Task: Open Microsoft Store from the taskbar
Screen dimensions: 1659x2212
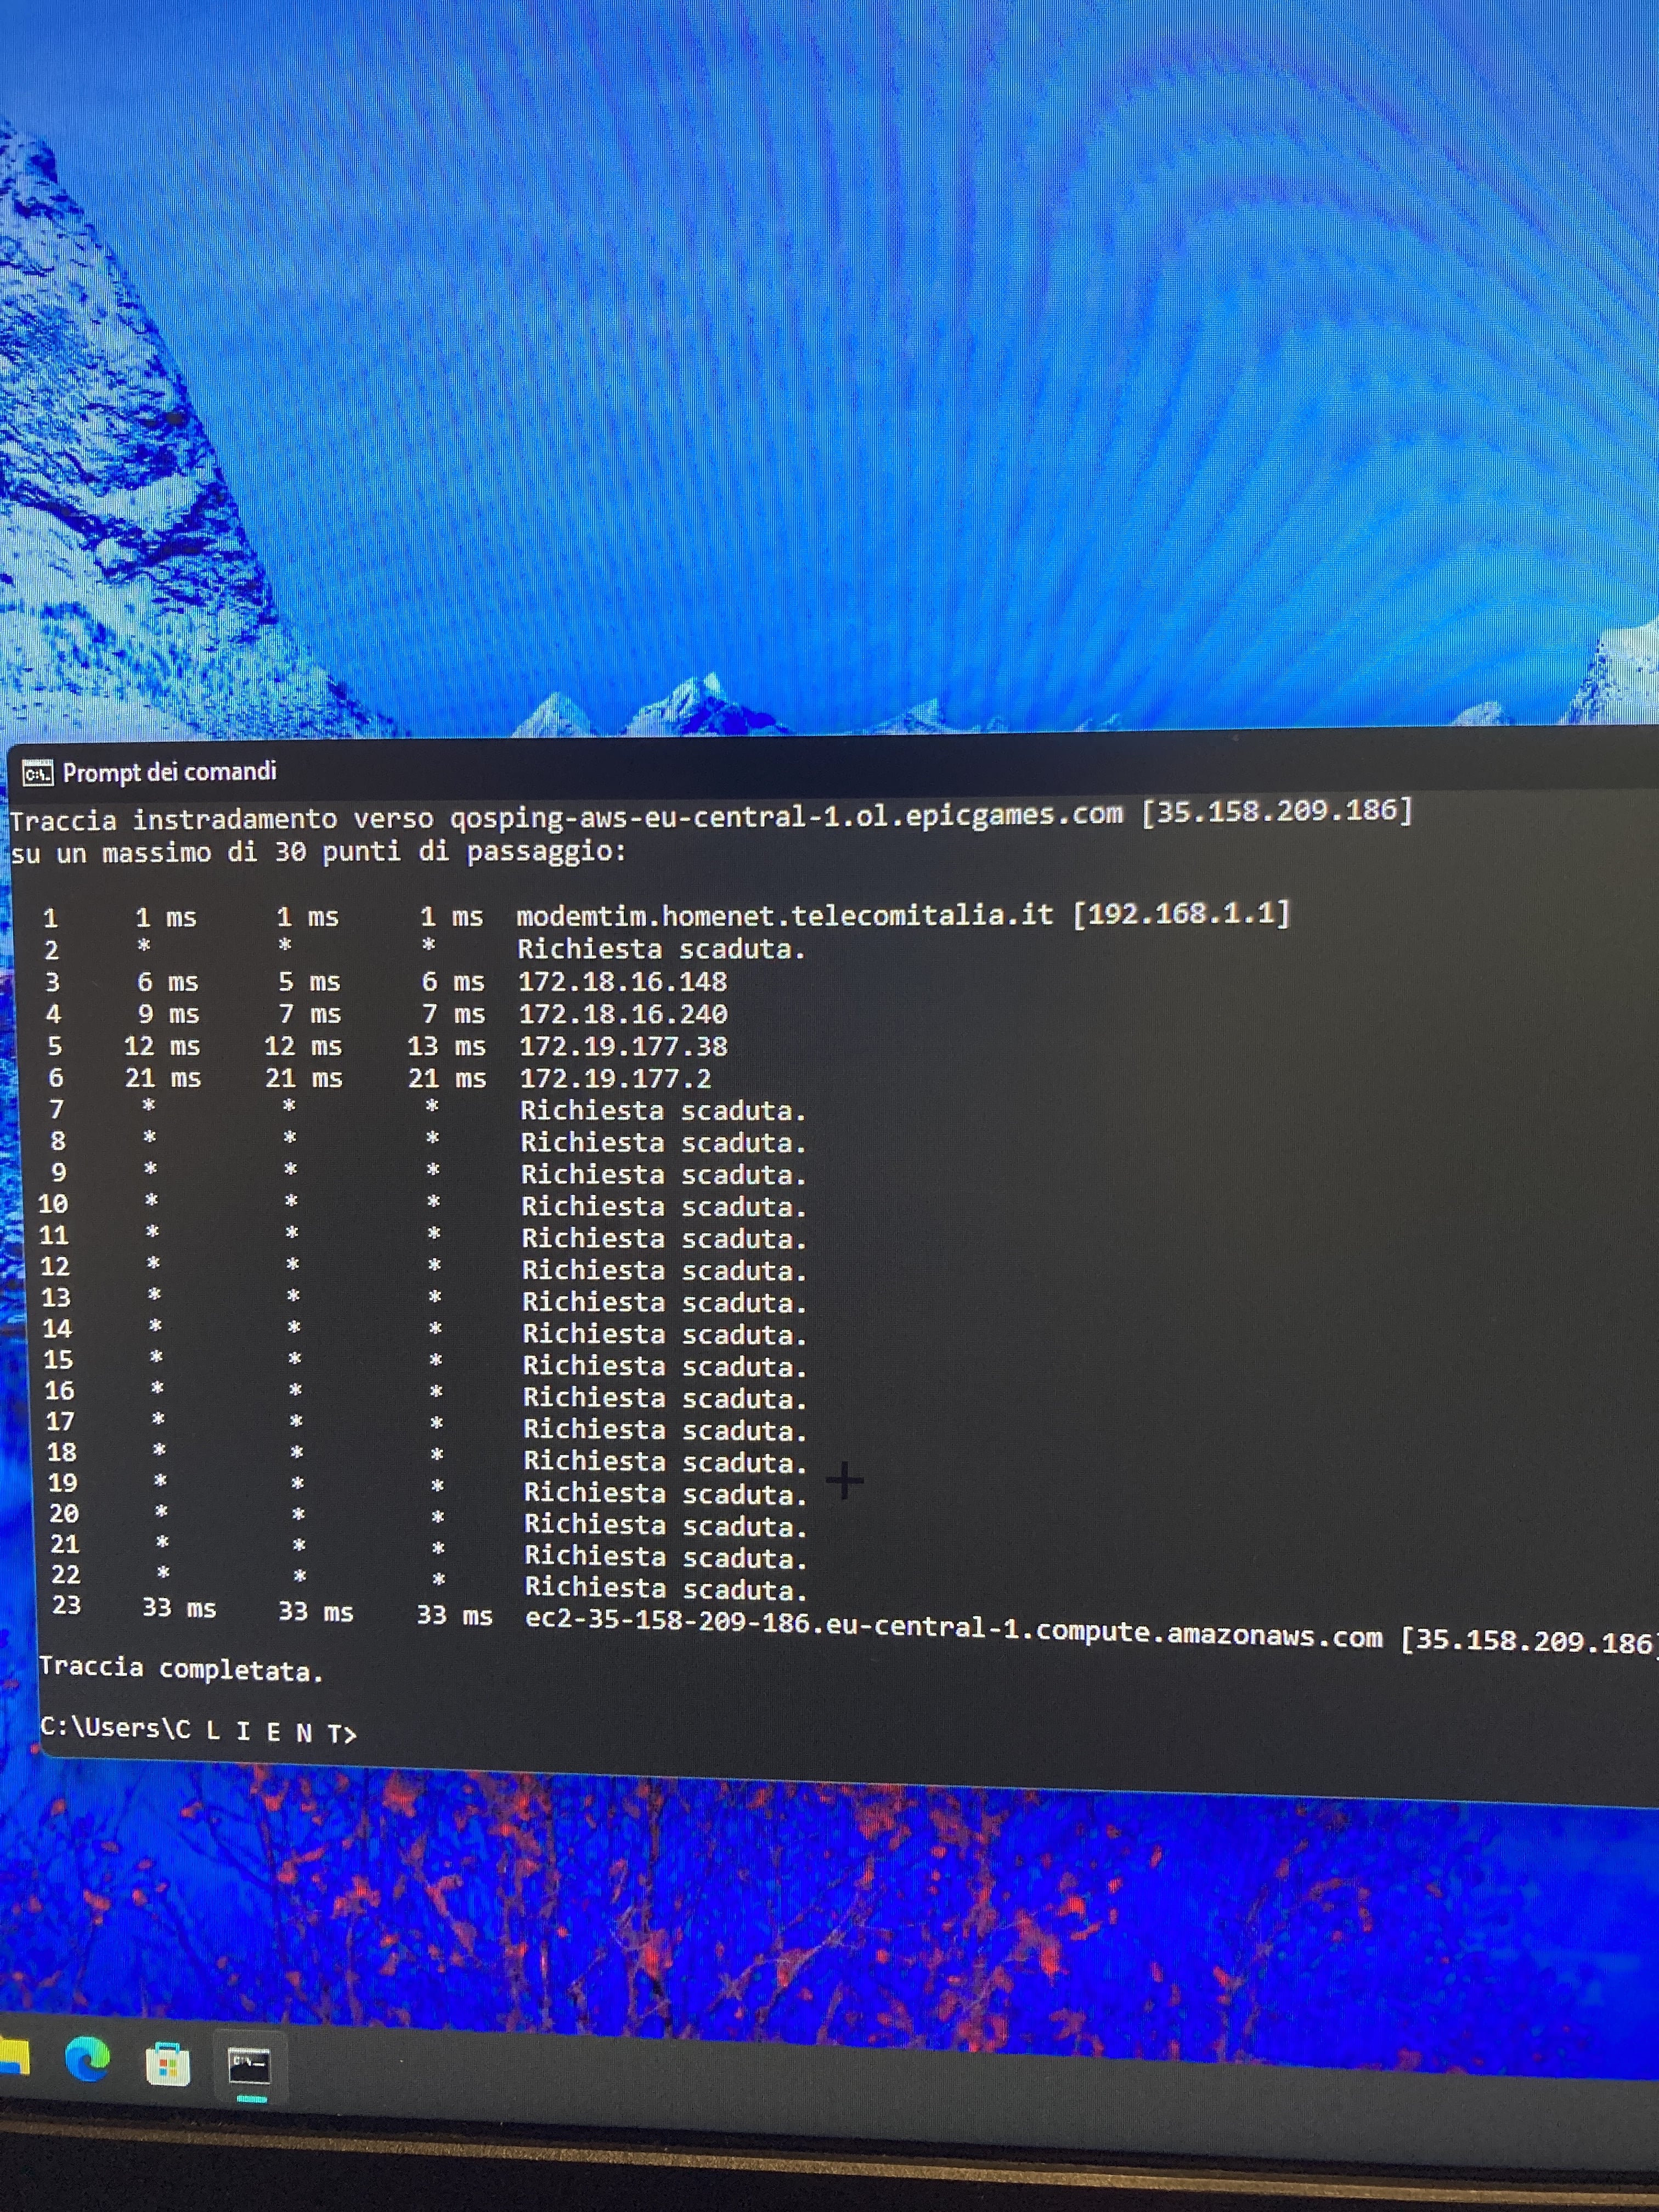Action: tap(168, 2066)
